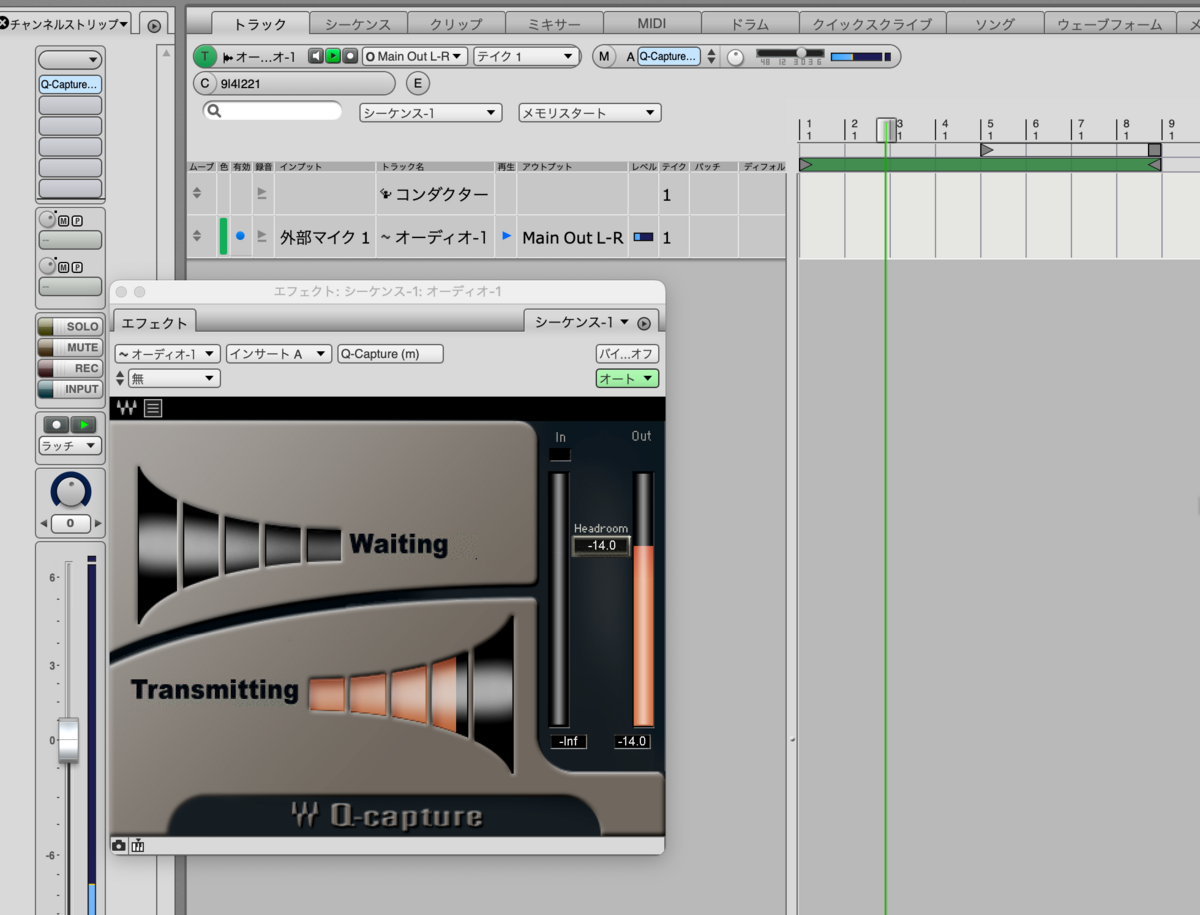The height and width of the screenshot is (915, 1200).
Task: Open the 無 preset dropdown in the effect window
Action: [174, 378]
